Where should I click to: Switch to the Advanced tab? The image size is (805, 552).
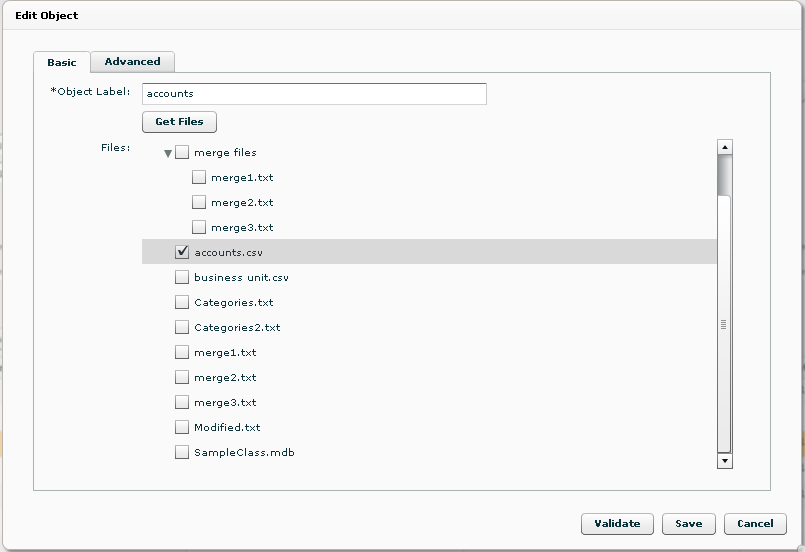tap(132, 62)
